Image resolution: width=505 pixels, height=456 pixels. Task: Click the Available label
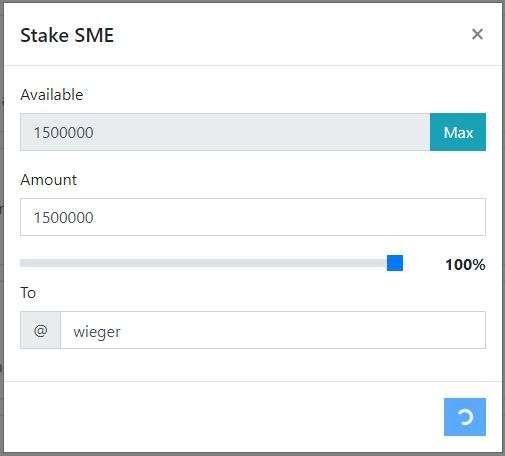coord(52,95)
